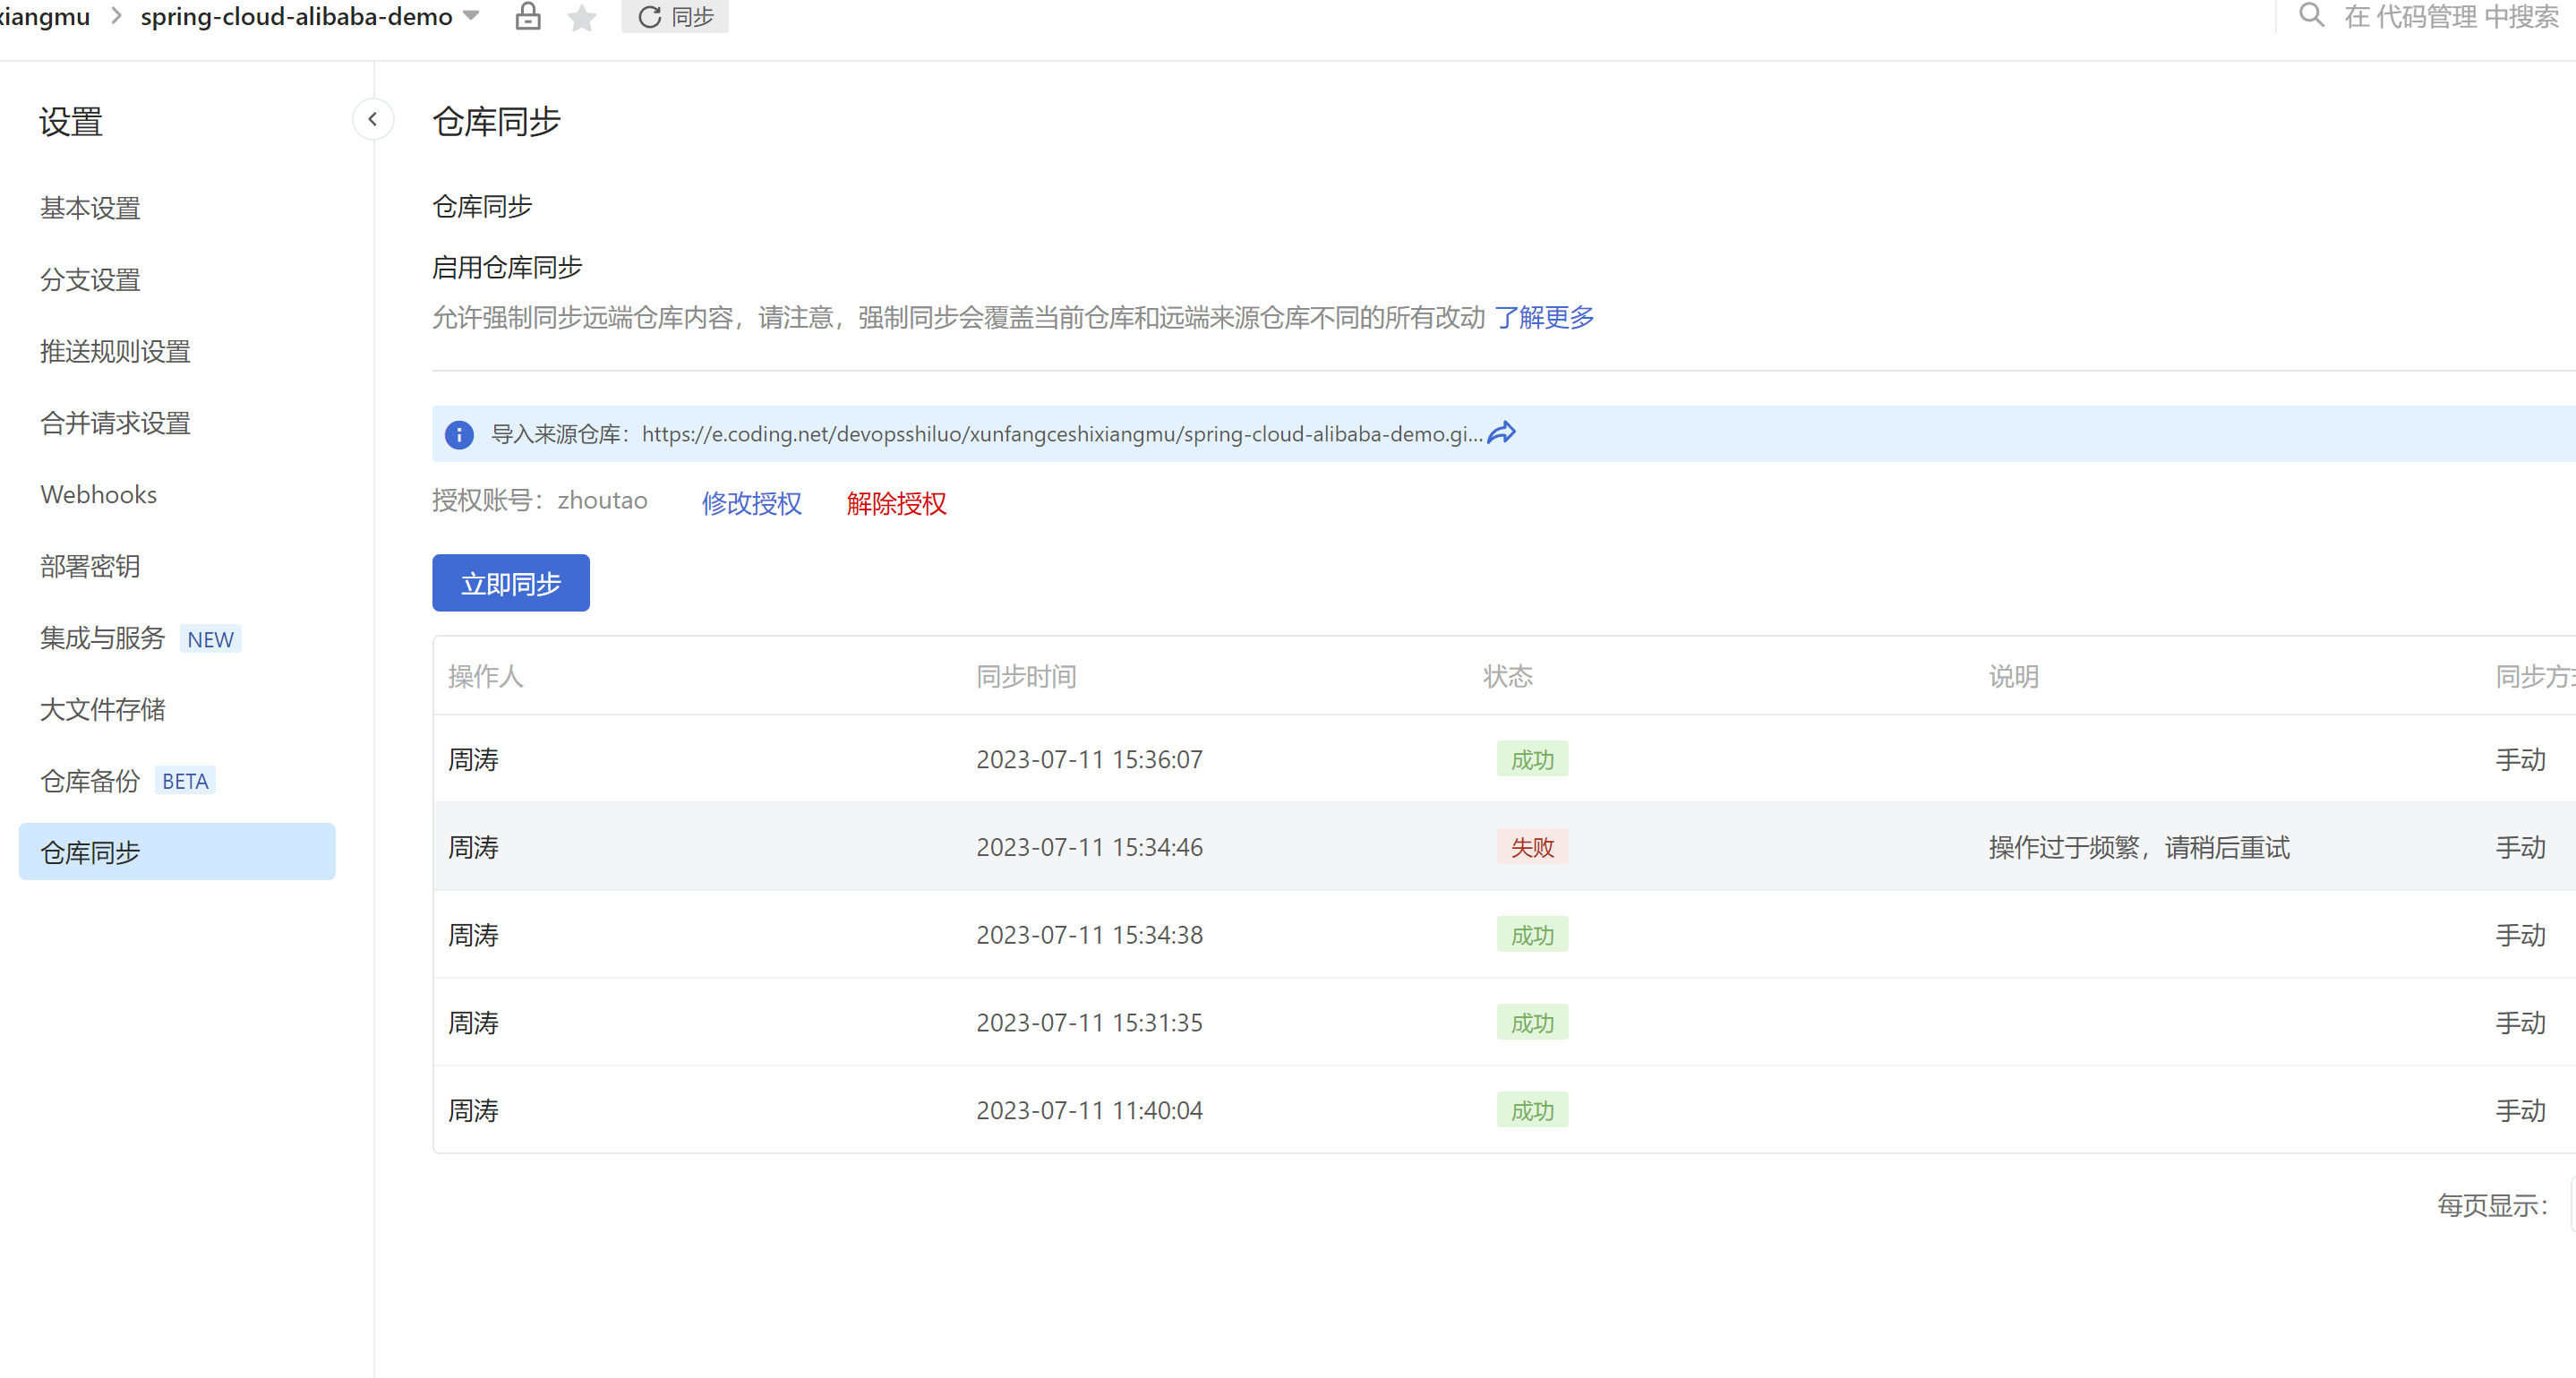2576x1378 pixels.
Task: Click the 每页显示 label
Action: (2492, 1205)
